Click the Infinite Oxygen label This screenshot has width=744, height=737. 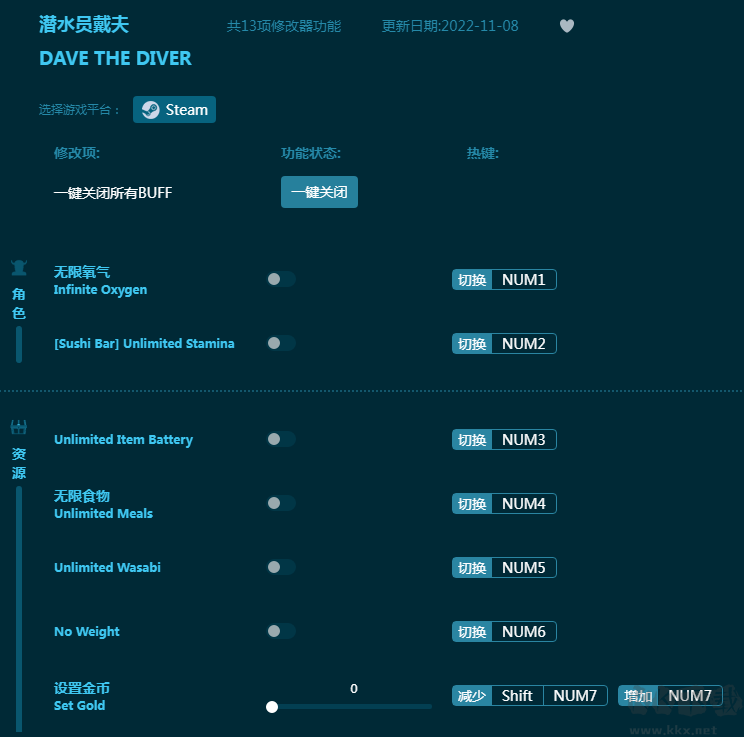click(100, 289)
